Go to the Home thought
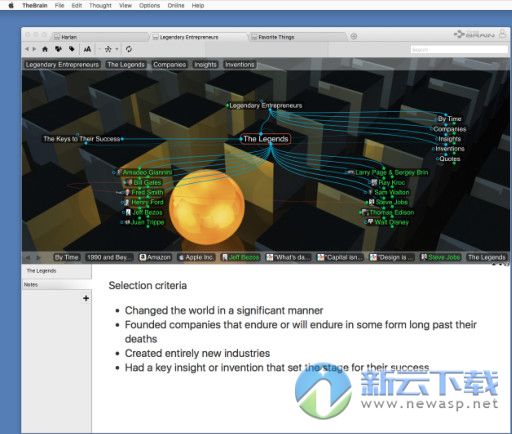The height and width of the screenshot is (434, 512). (45, 49)
